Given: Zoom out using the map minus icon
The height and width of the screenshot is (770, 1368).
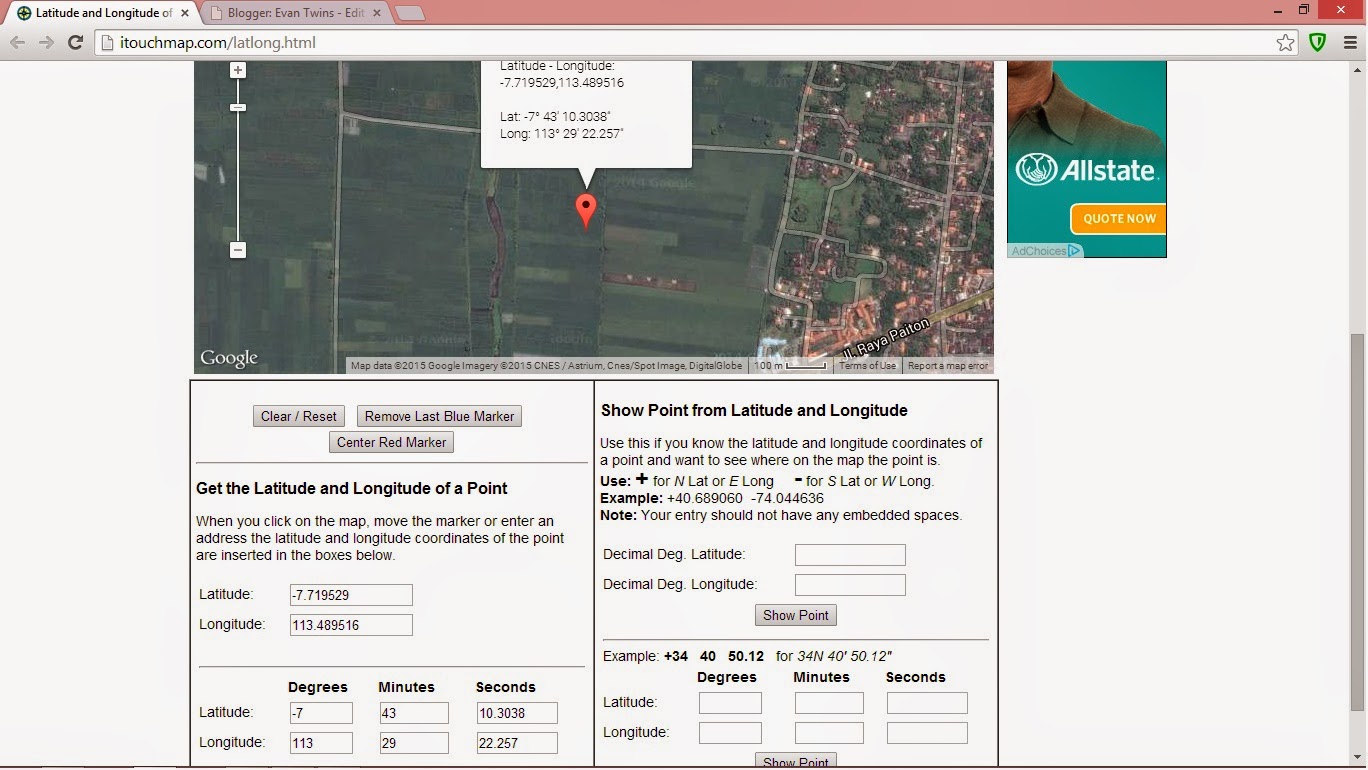Looking at the screenshot, I should [237, 250].
